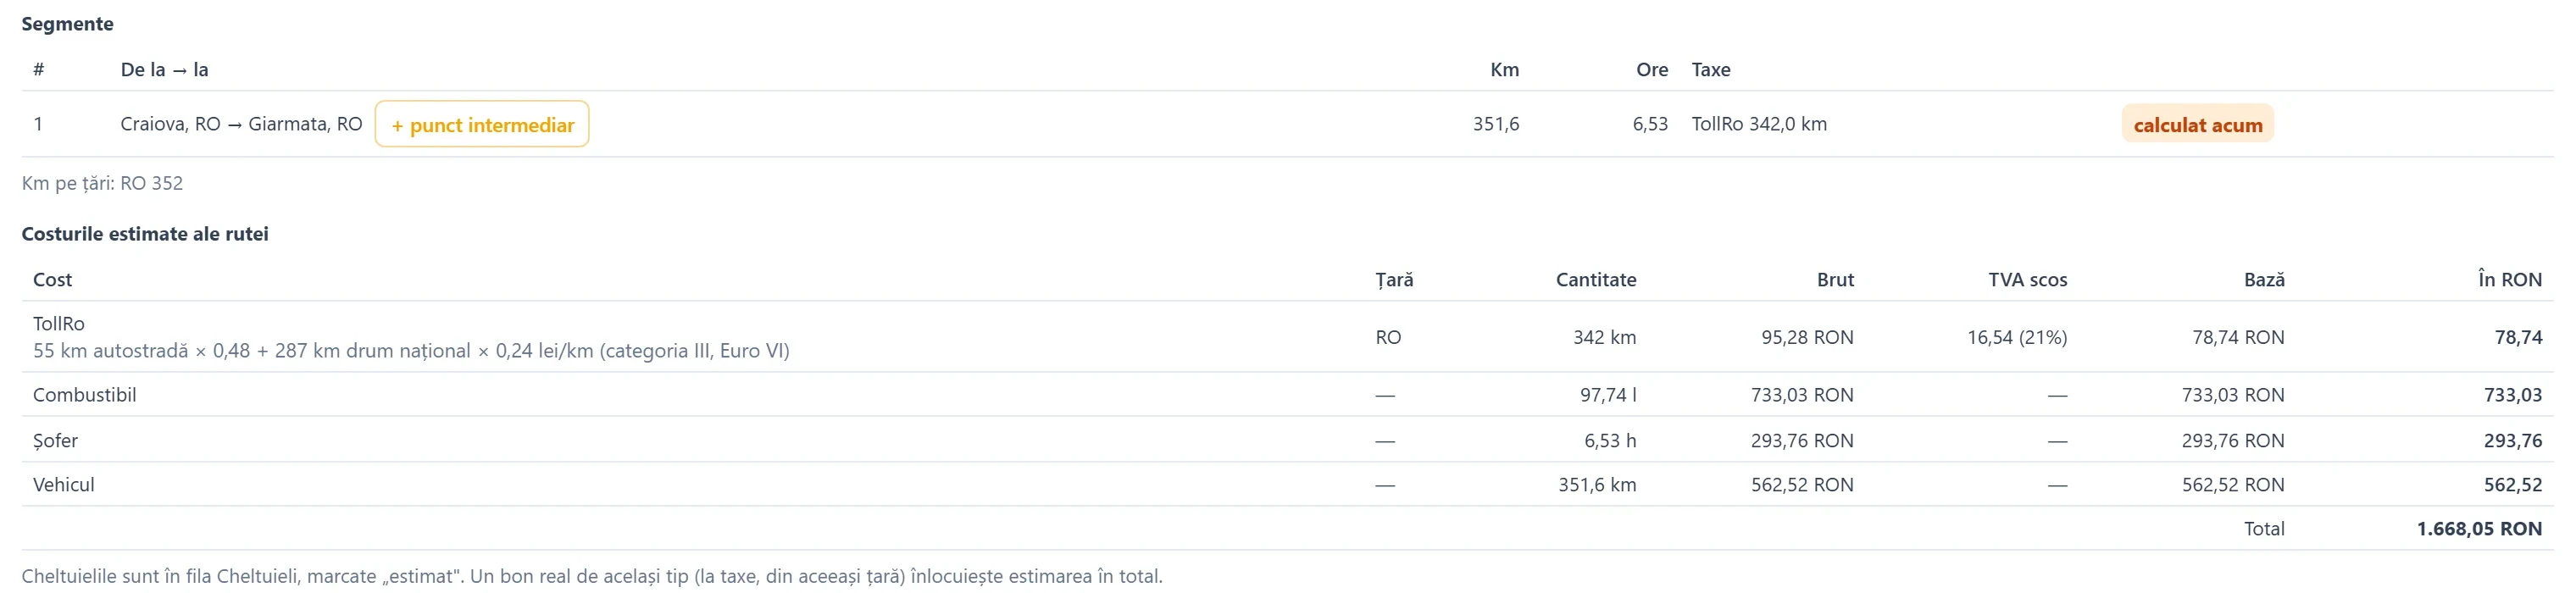2576x593 pixels.
Task: Click the 'Țară' column header
Action: (1394, 280)
